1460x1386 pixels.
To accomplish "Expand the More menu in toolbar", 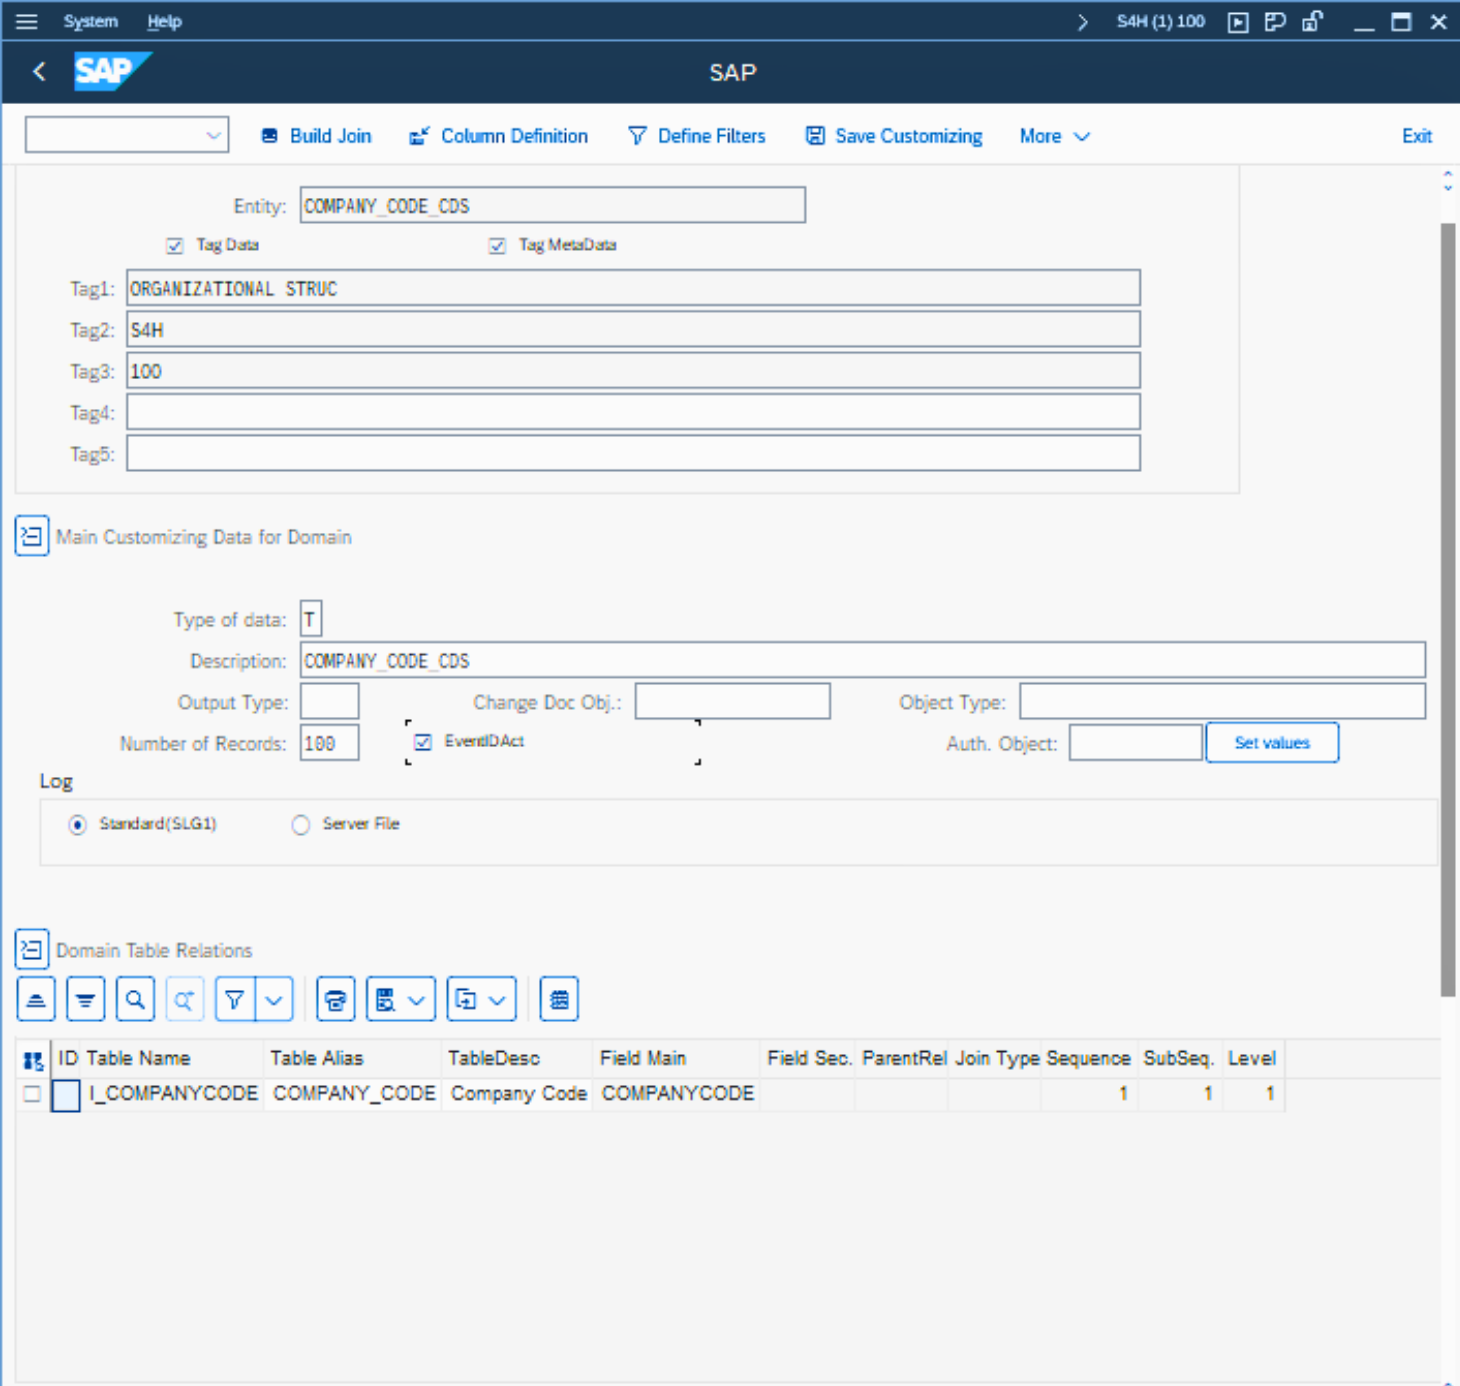I will coord(1054,136).
